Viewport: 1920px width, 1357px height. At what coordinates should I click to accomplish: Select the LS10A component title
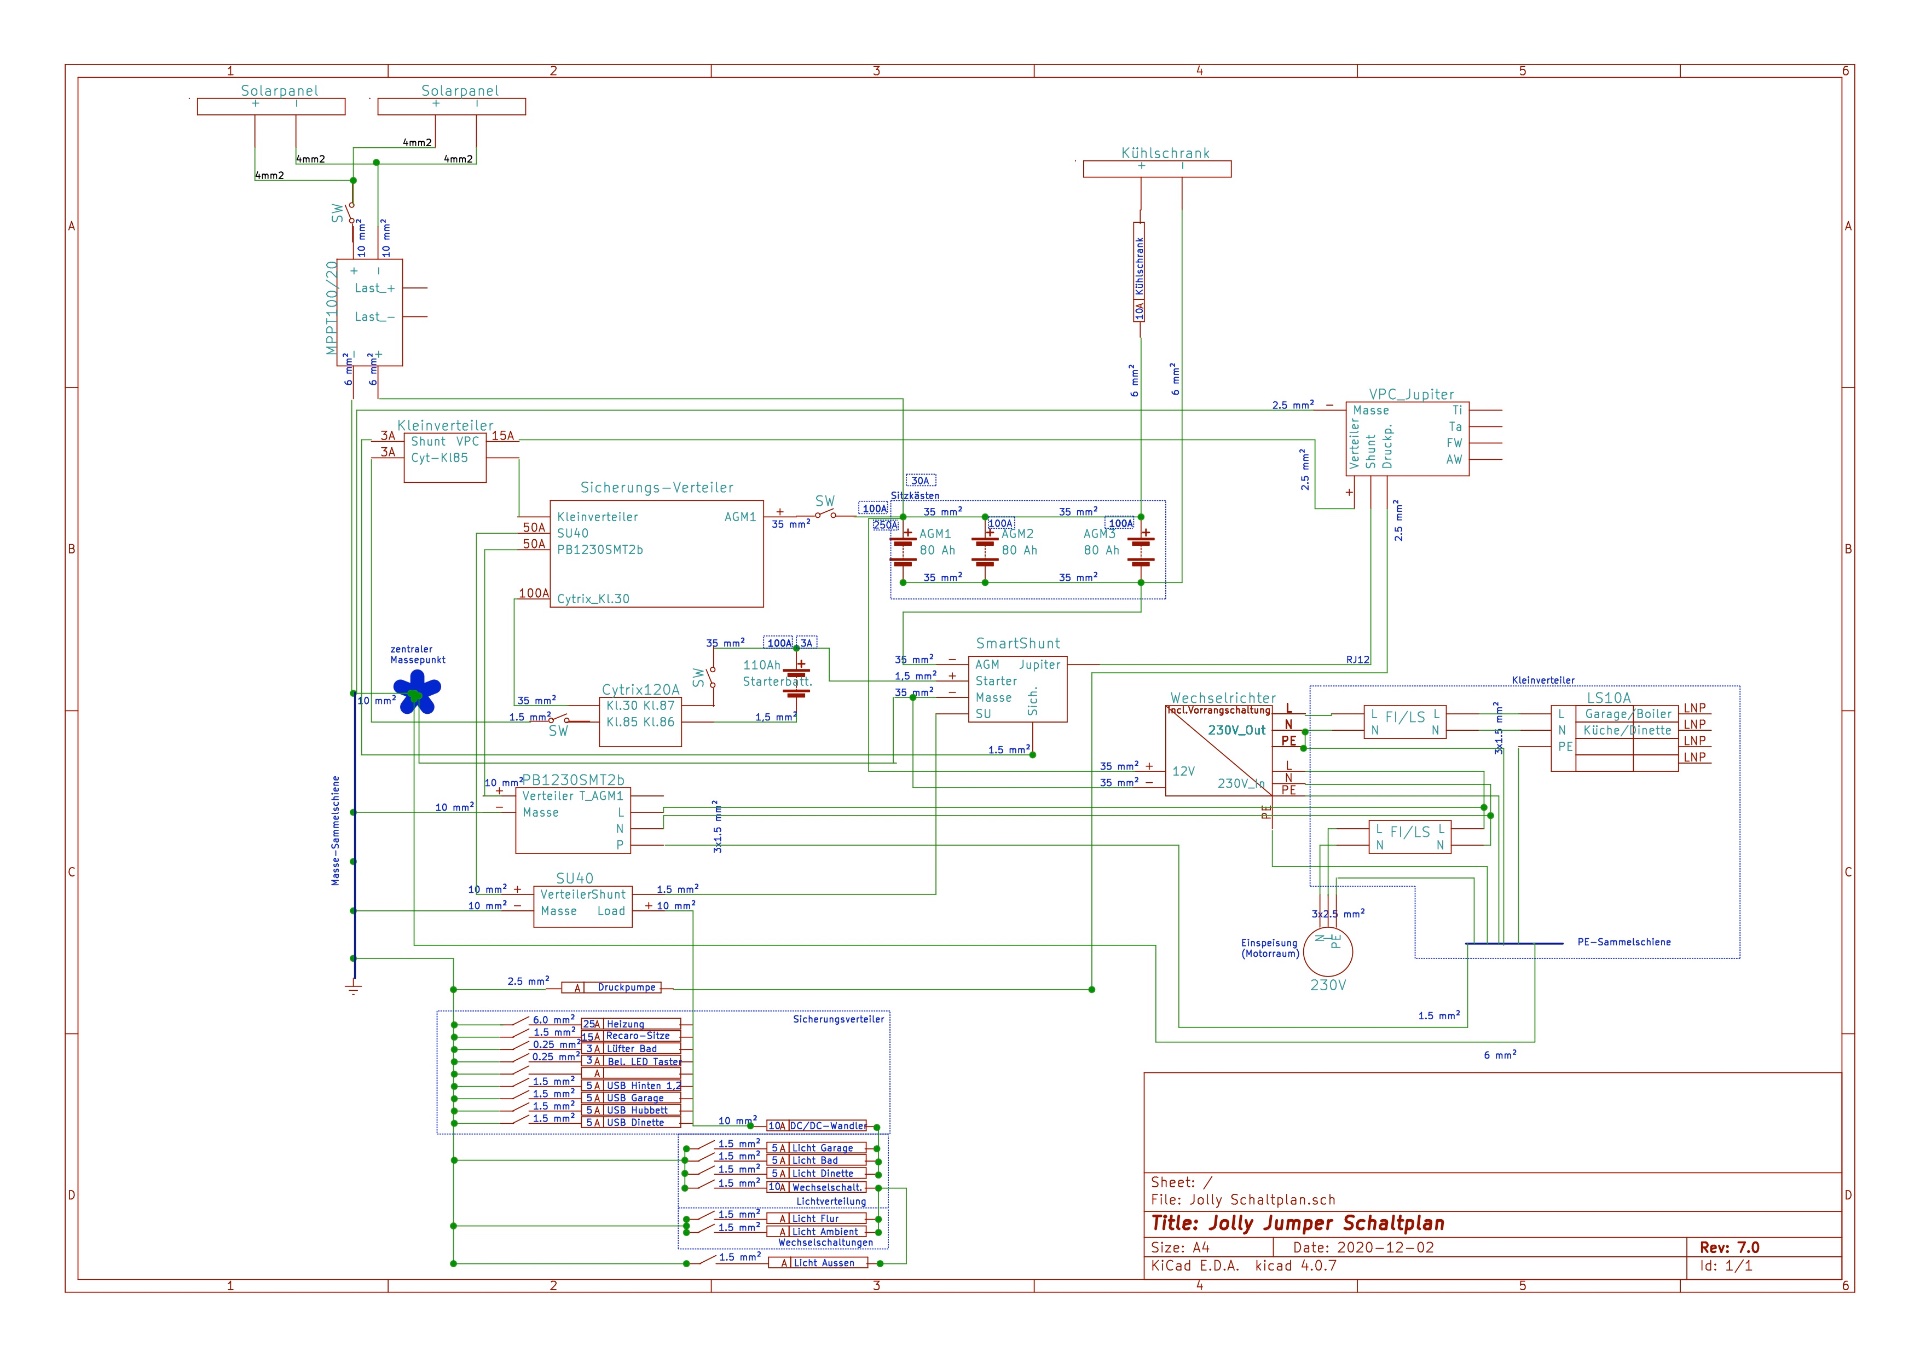tap(1608, 698)
